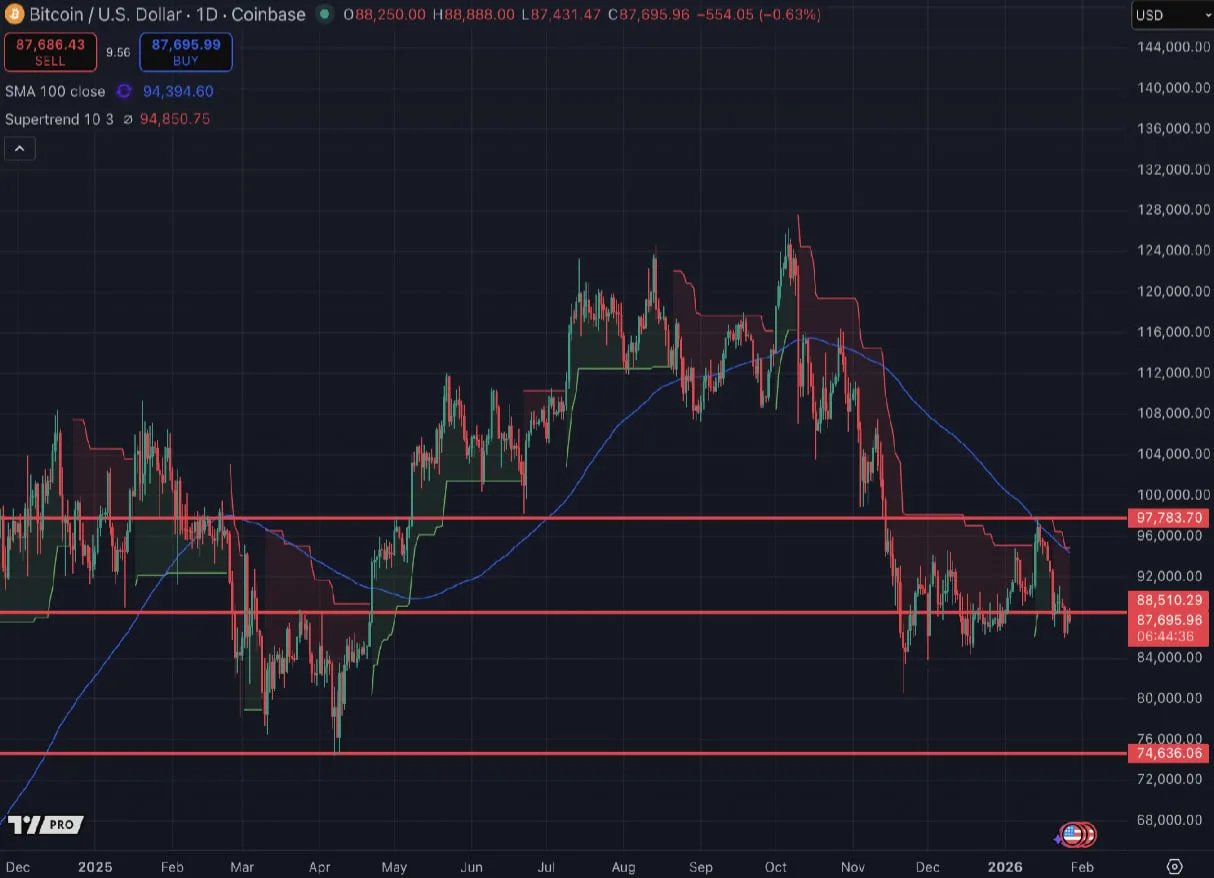Click the 9.56 spread value
Screen dimensions: 1214x878
coord(118,52)
